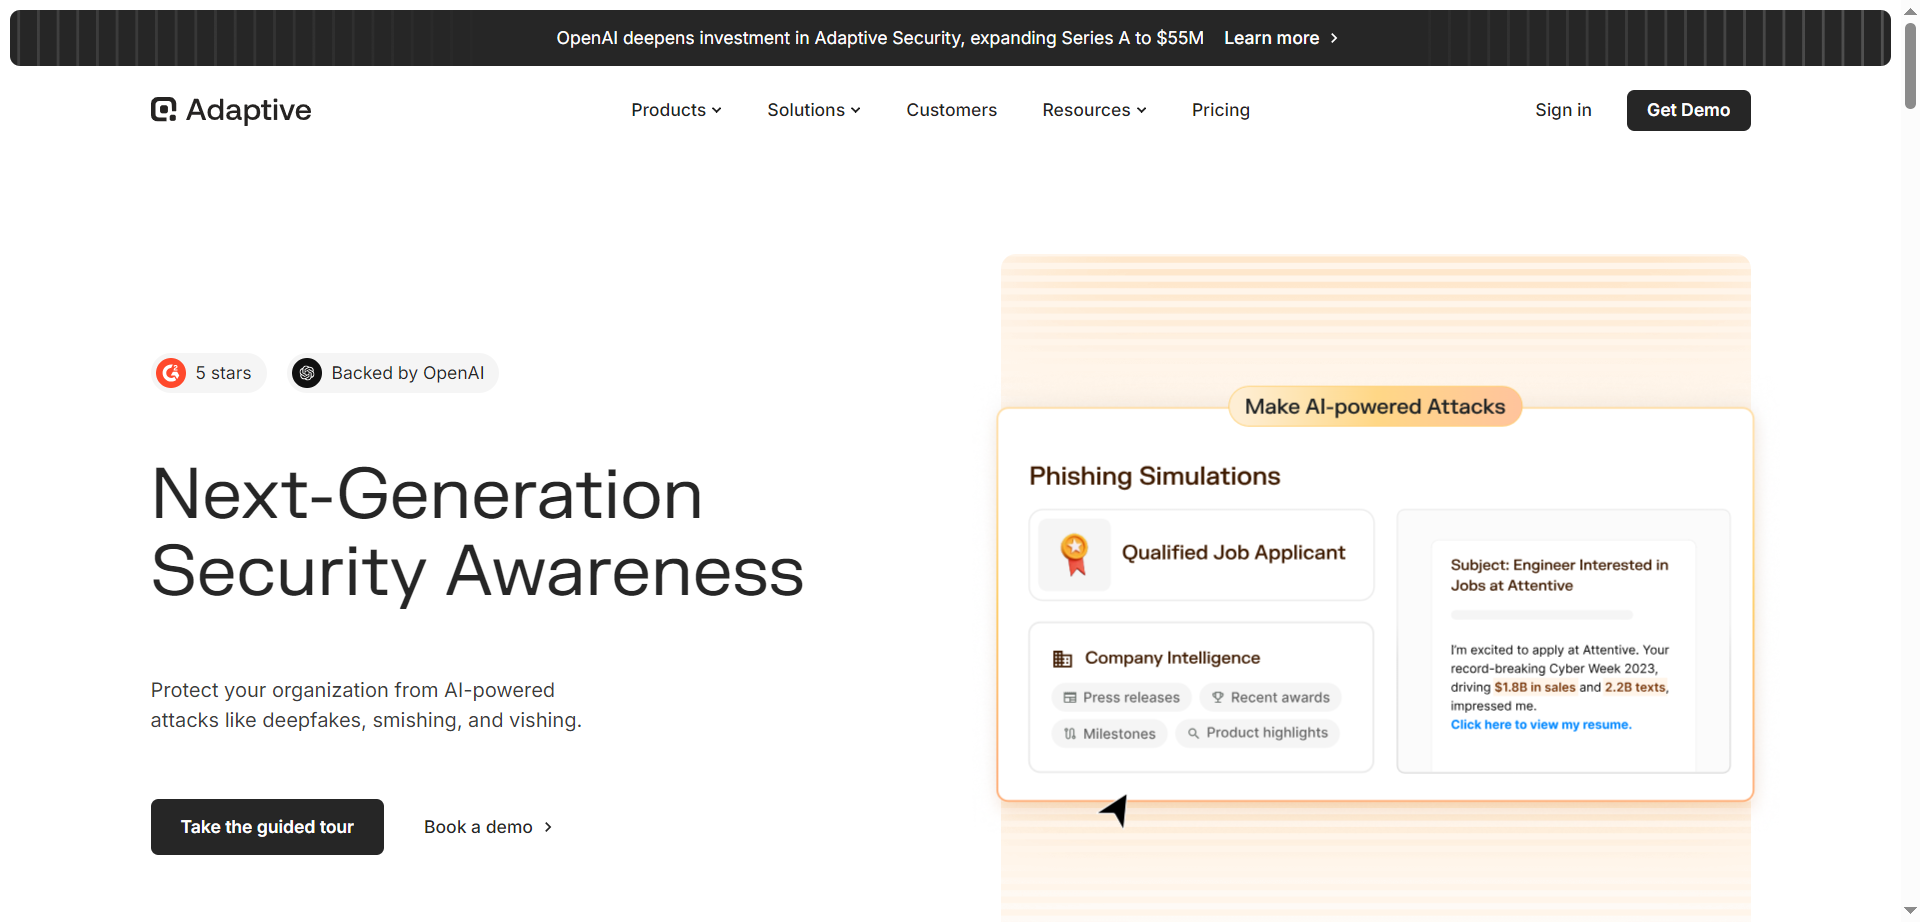Click the OpenAI investment announcement text
The image size is (1920, 922).
(880, 38)
